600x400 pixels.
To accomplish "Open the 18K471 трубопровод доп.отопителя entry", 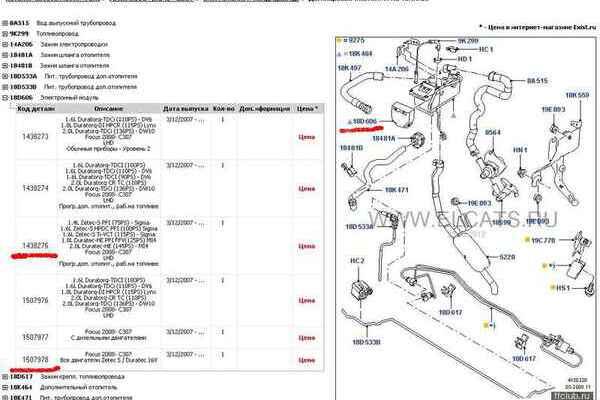I will point(71,398).
